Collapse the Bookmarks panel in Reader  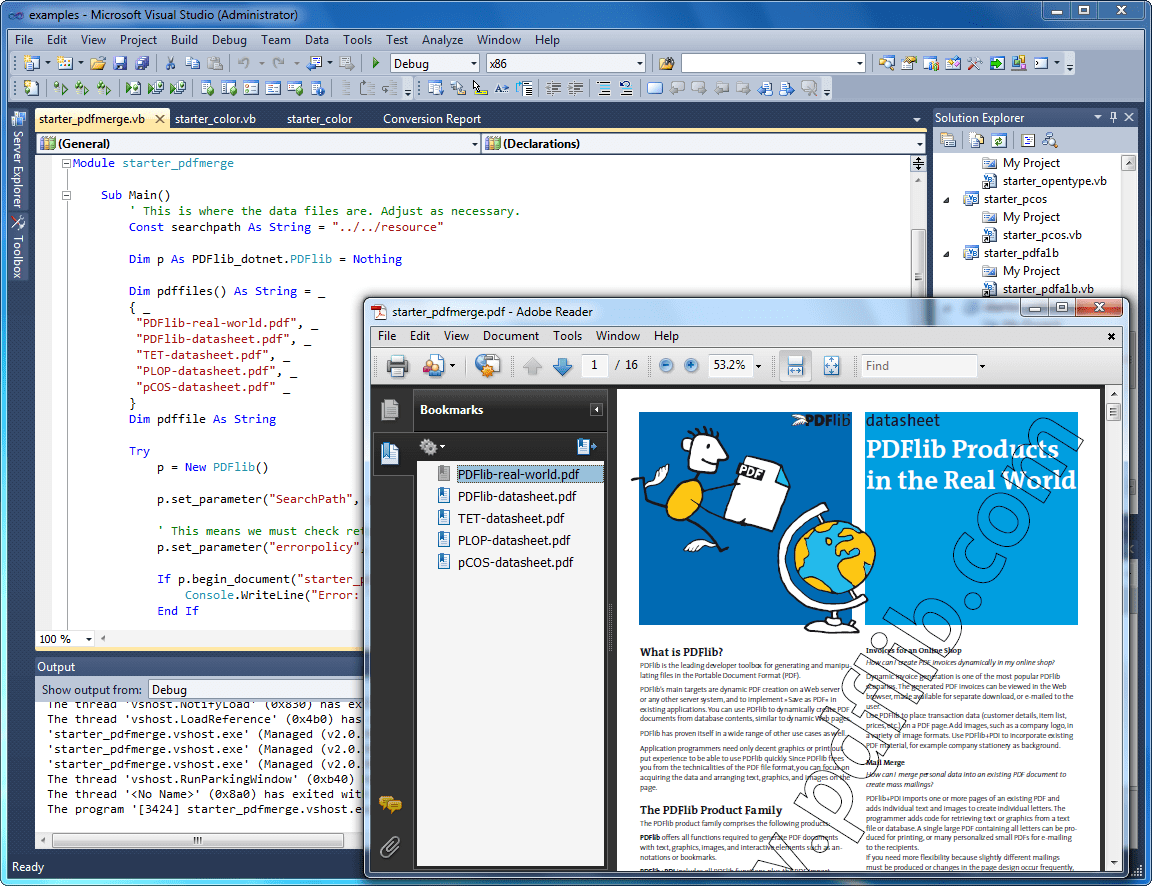coord(596,410)
